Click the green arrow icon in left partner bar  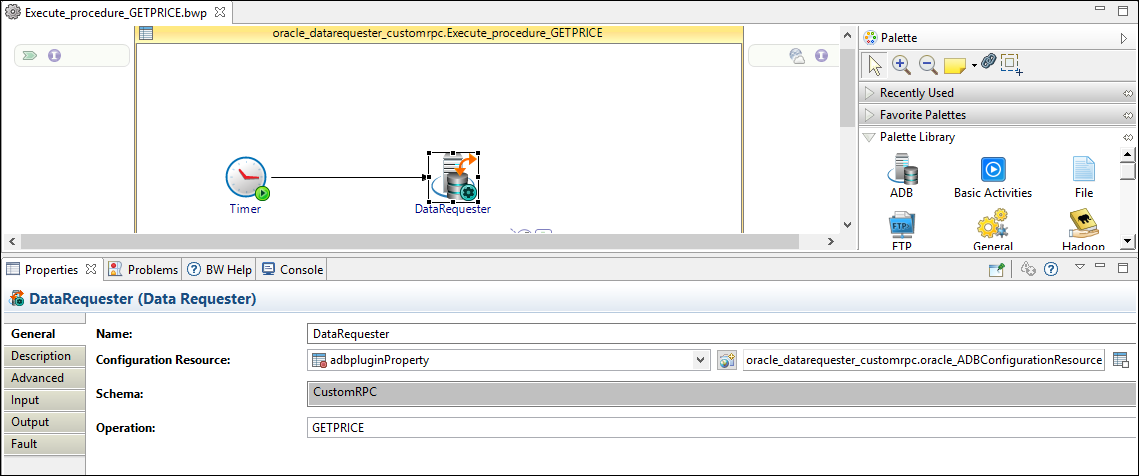30,55
